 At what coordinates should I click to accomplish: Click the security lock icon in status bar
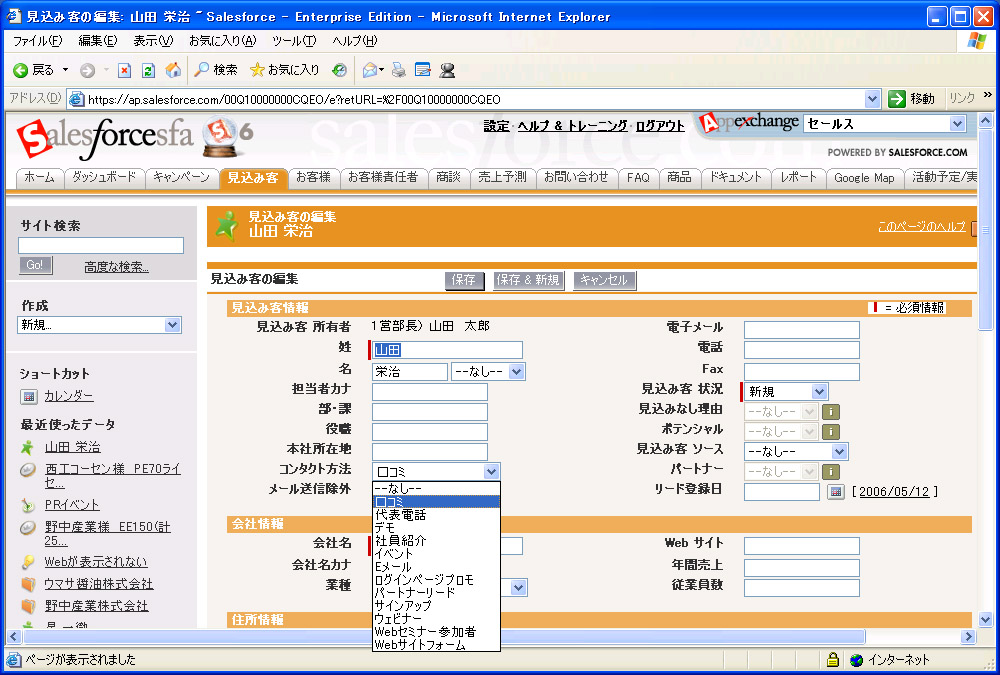point(832,660)
